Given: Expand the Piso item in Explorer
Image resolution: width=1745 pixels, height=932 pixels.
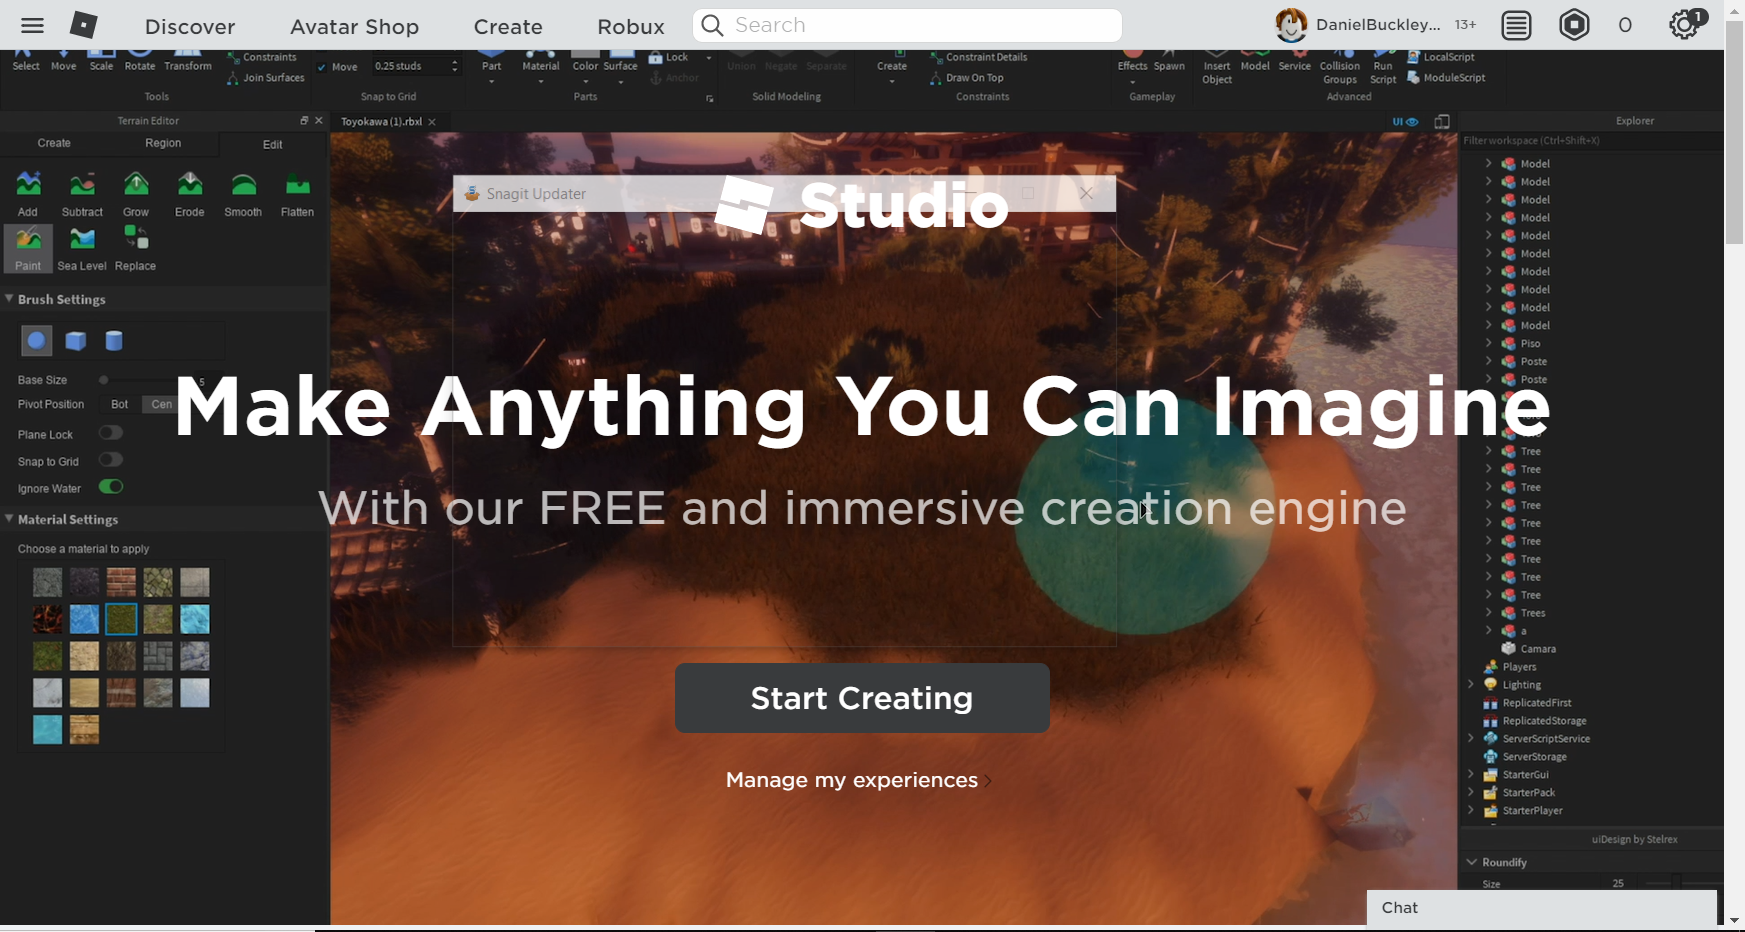Looking at the screenshot, I should point(1488,343).
